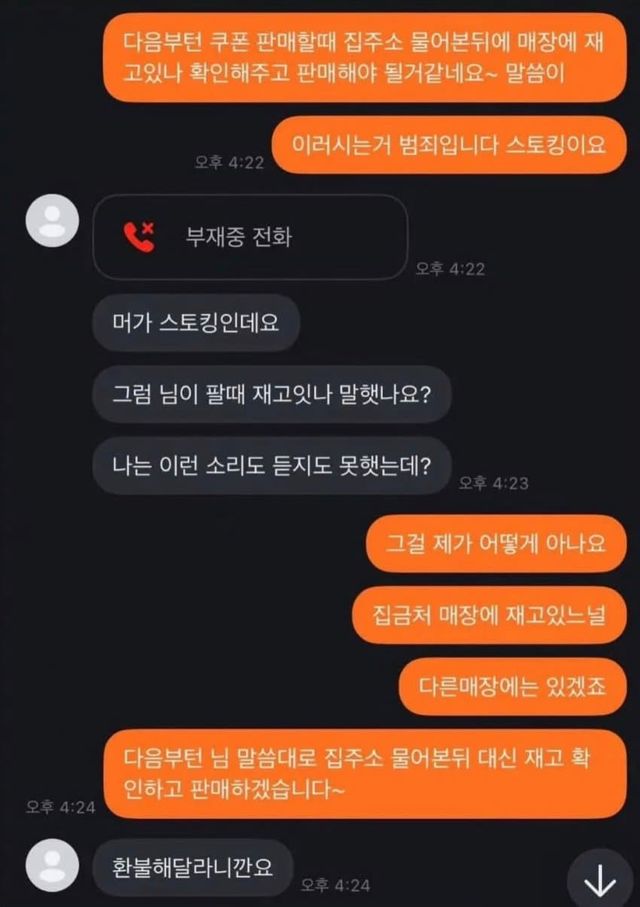Tap the orange message ending 판매하겠습니다~
The height and width of the screenshot is (907, 640).
pyautogui.click(x=365, y=773)
